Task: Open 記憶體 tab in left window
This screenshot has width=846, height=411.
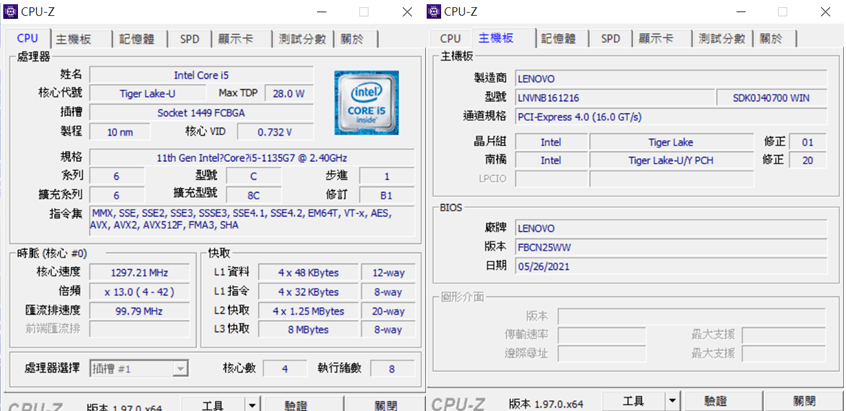Action: (x=137, y=39)
